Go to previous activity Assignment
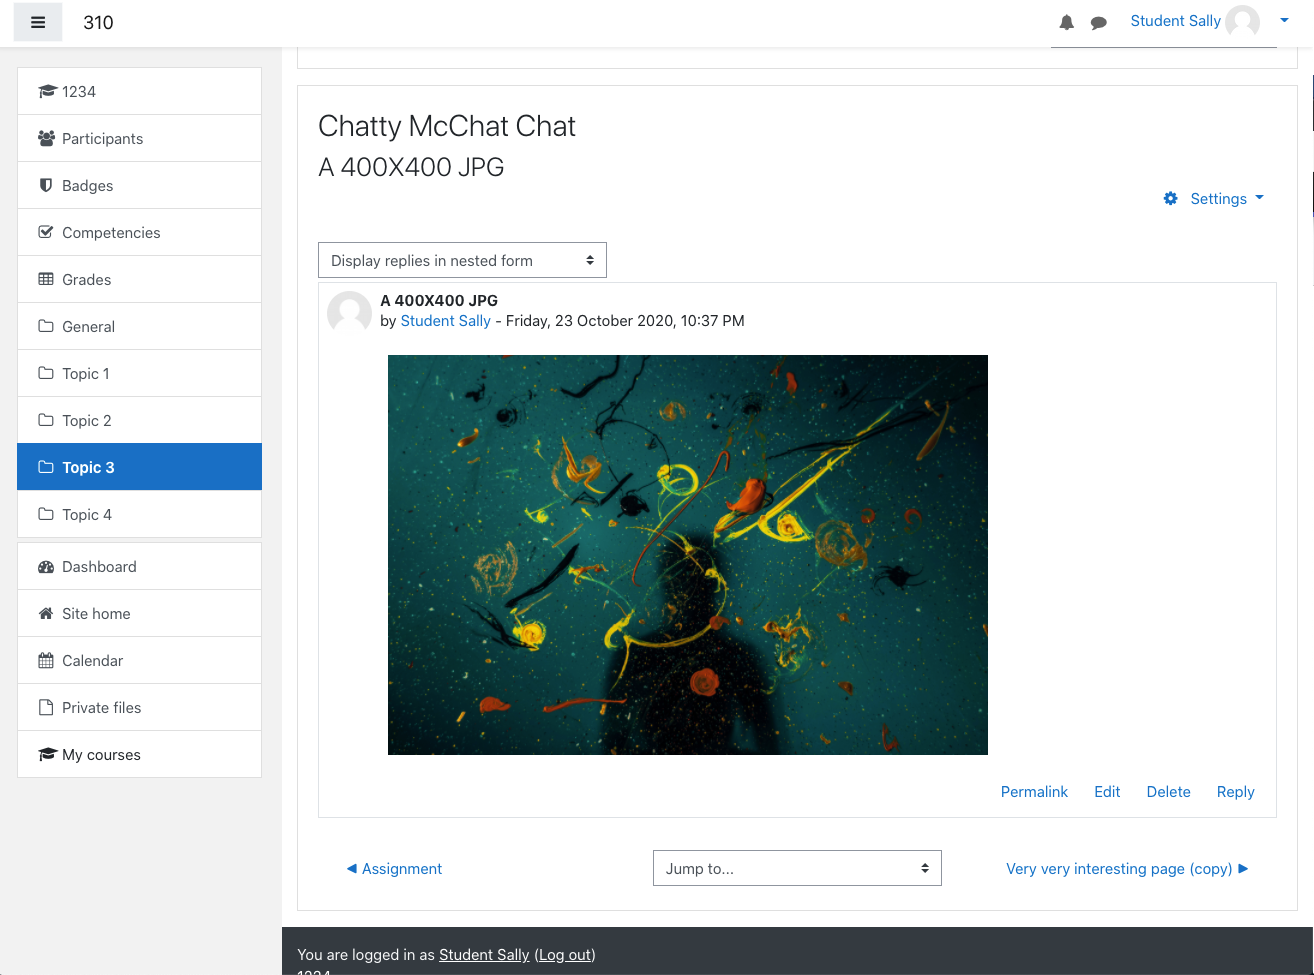The height and width of the screenshot is (975, 1314). click(x=394, y=868)
